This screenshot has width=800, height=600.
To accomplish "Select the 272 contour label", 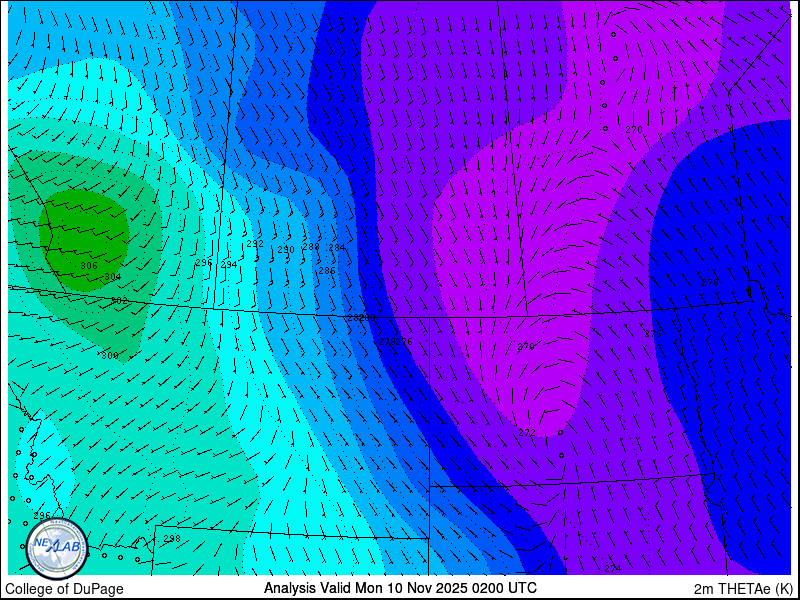I will click(527, 433).
